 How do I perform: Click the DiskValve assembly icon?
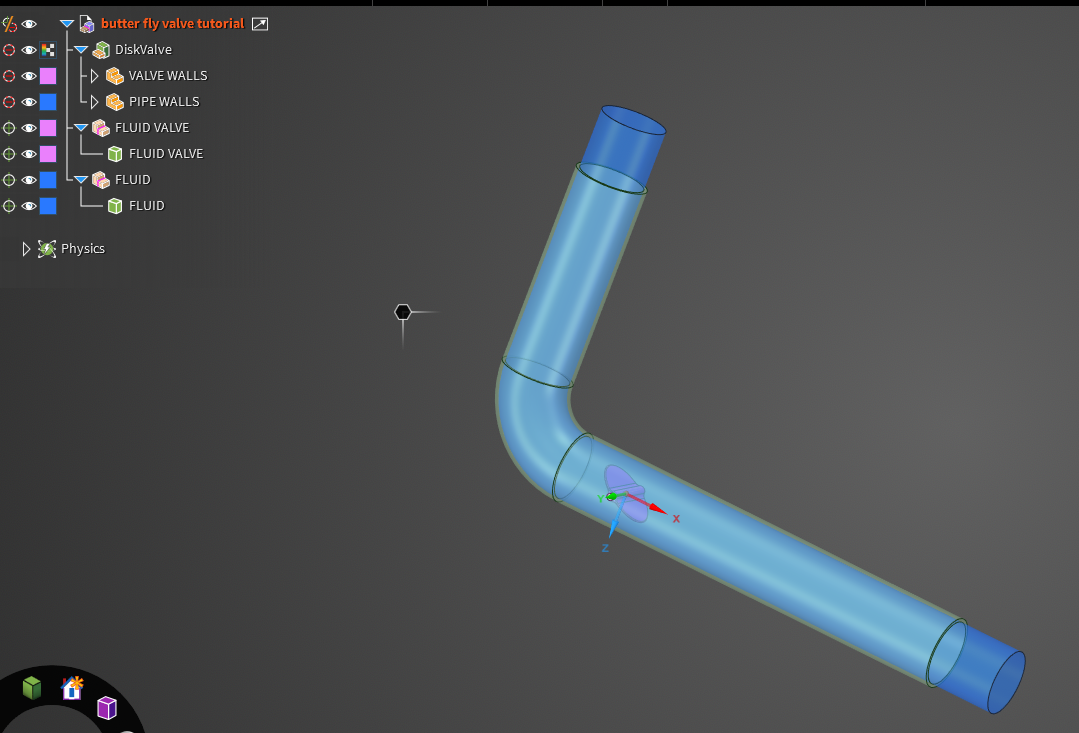click(101, 50)
